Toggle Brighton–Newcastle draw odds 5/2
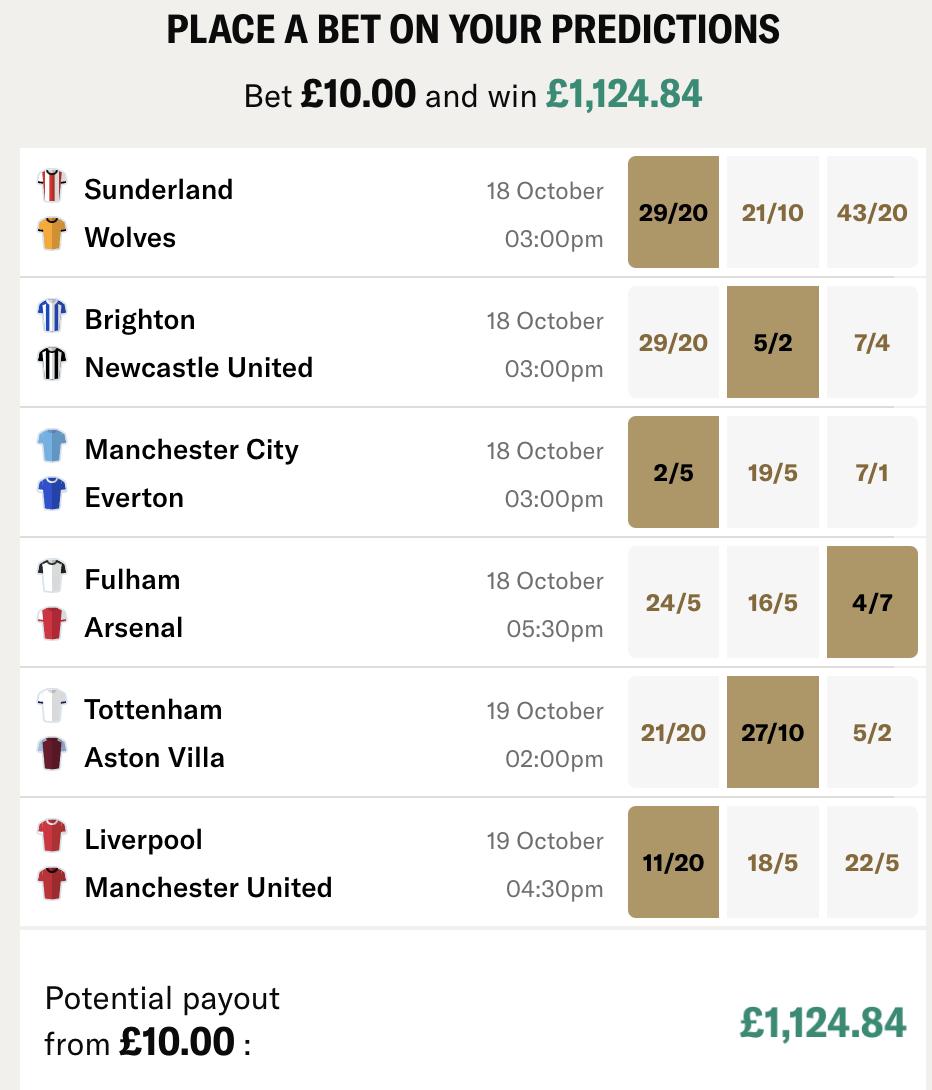Viewport: 932px width, 1090px height. click(773, 342)
